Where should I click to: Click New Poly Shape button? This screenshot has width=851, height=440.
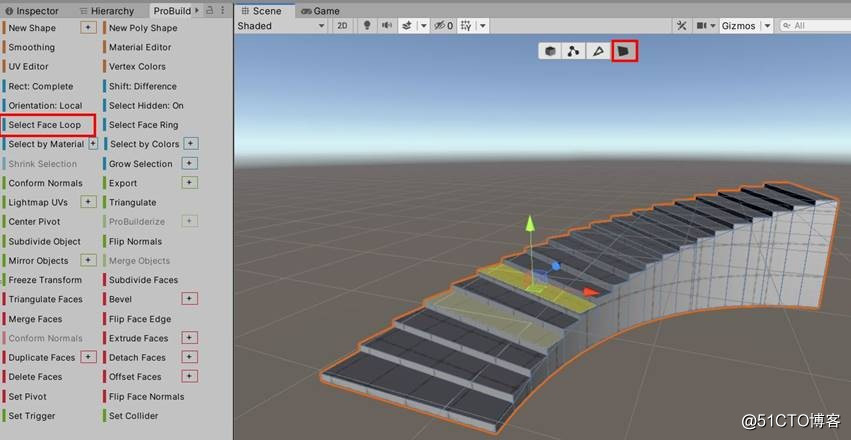pyautogui.click(x=143, y=28)
